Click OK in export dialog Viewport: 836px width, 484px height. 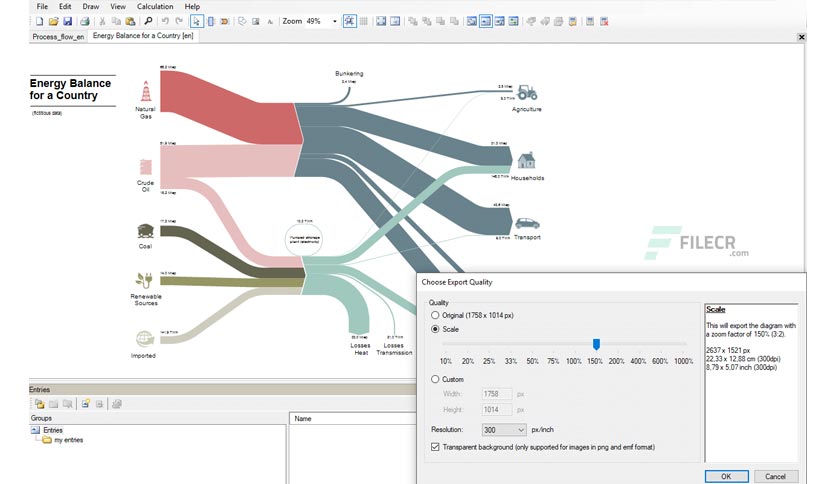click(726, 477)
